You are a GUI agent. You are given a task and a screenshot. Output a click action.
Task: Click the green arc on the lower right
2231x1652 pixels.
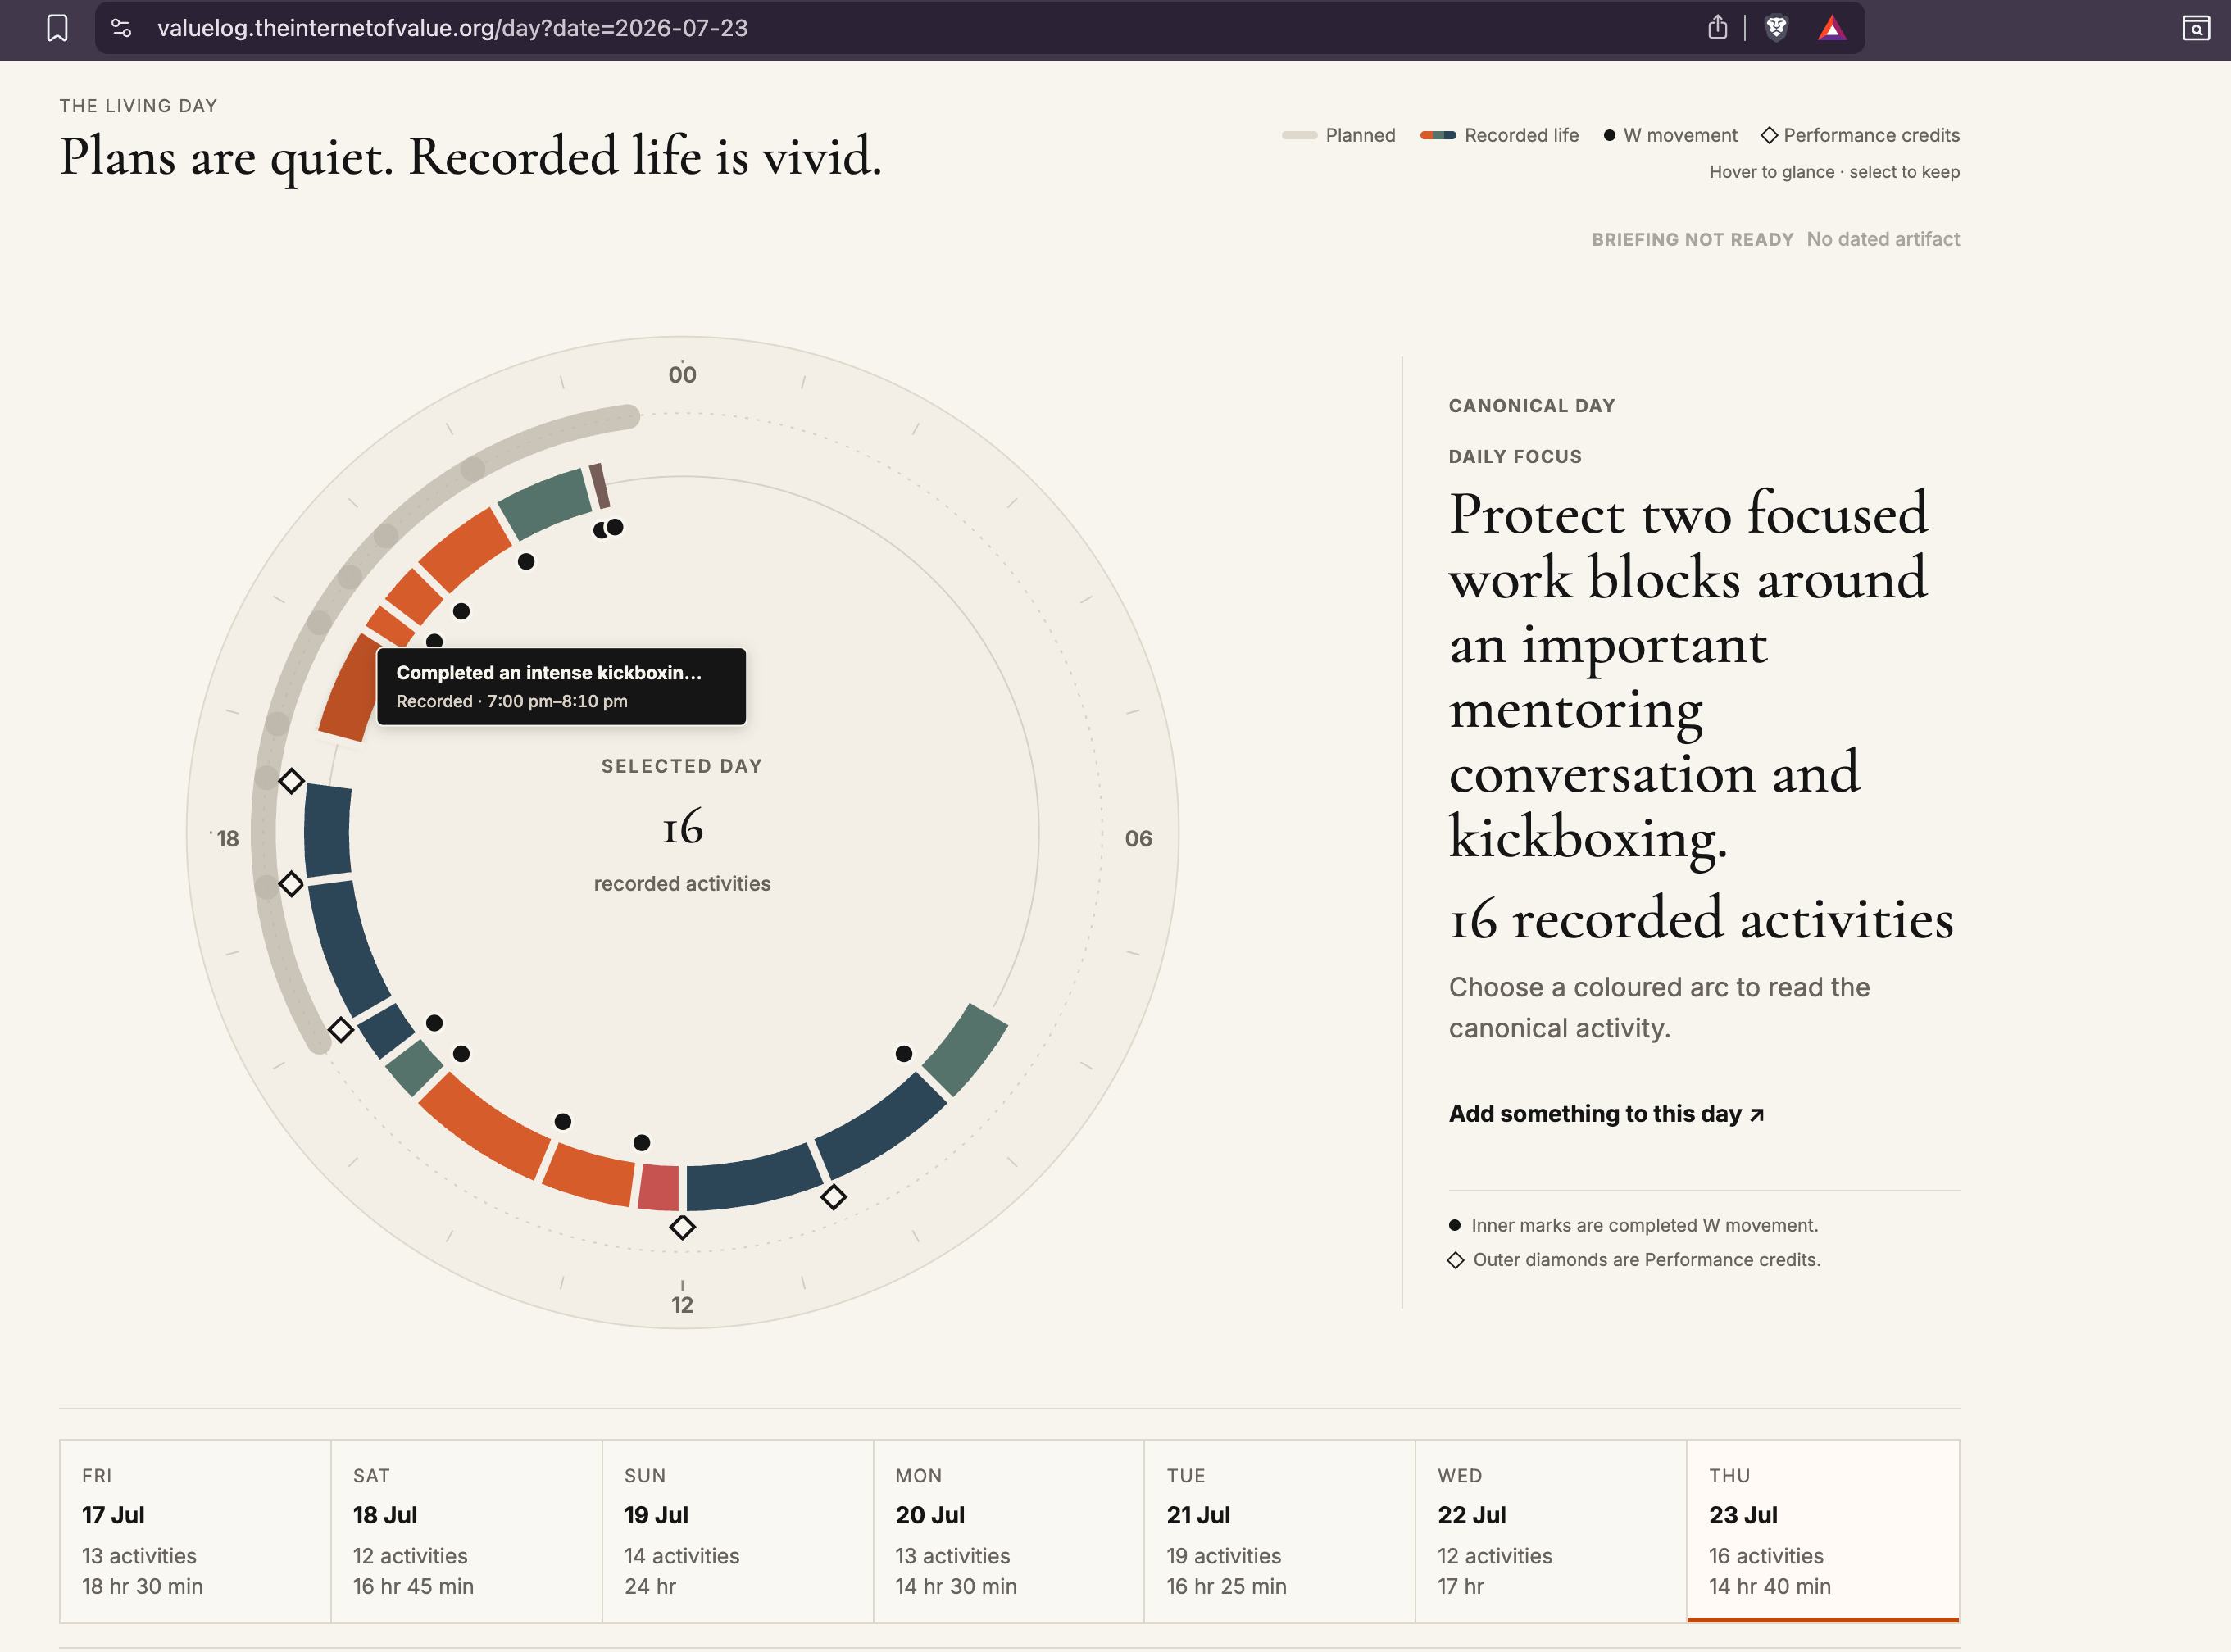[x=964, y=1049]
